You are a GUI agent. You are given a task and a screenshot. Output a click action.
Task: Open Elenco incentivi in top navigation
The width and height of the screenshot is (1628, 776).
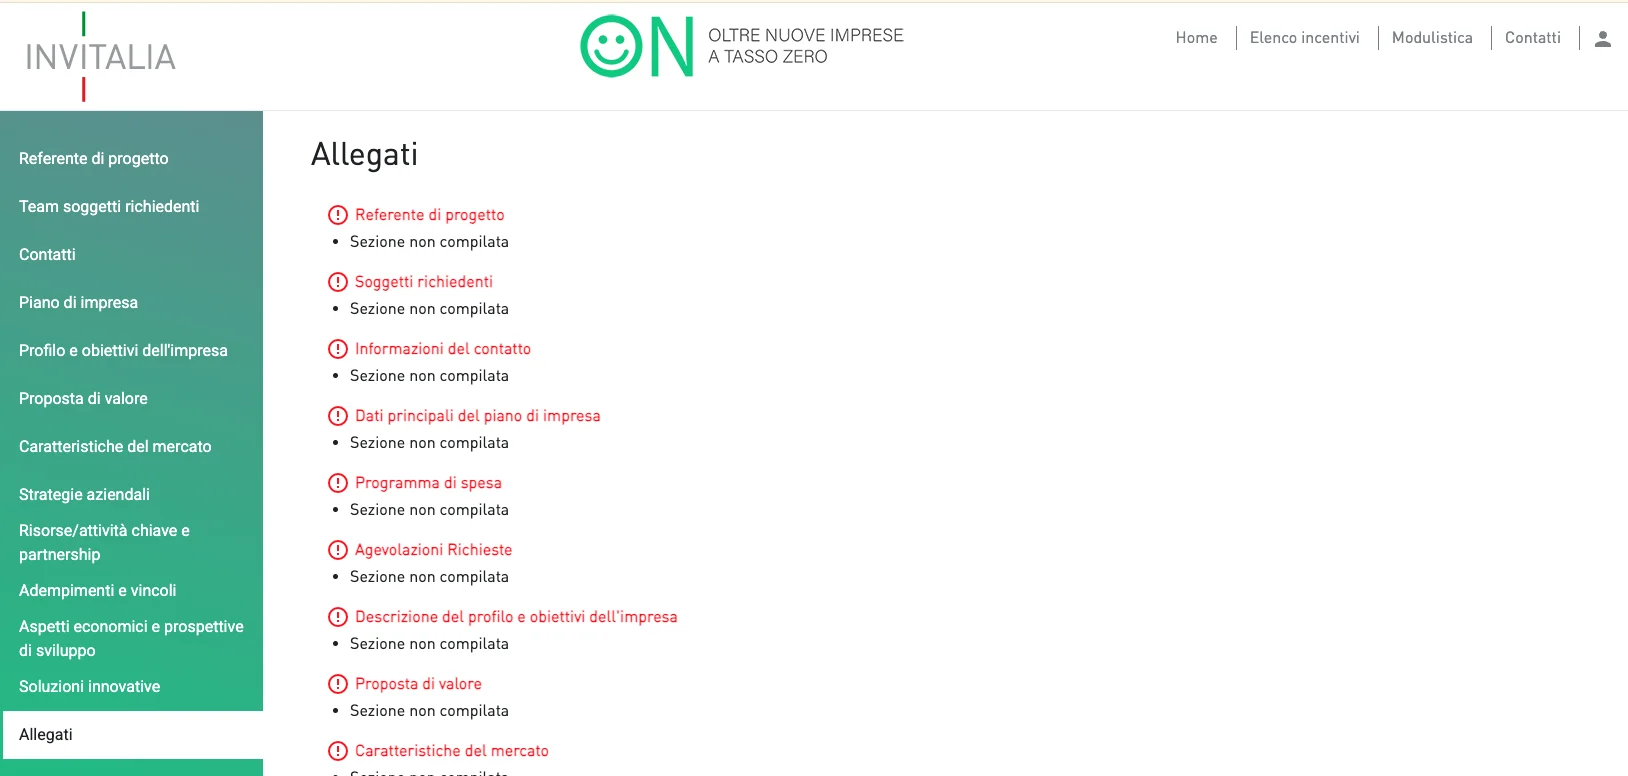click(1304, 38)
